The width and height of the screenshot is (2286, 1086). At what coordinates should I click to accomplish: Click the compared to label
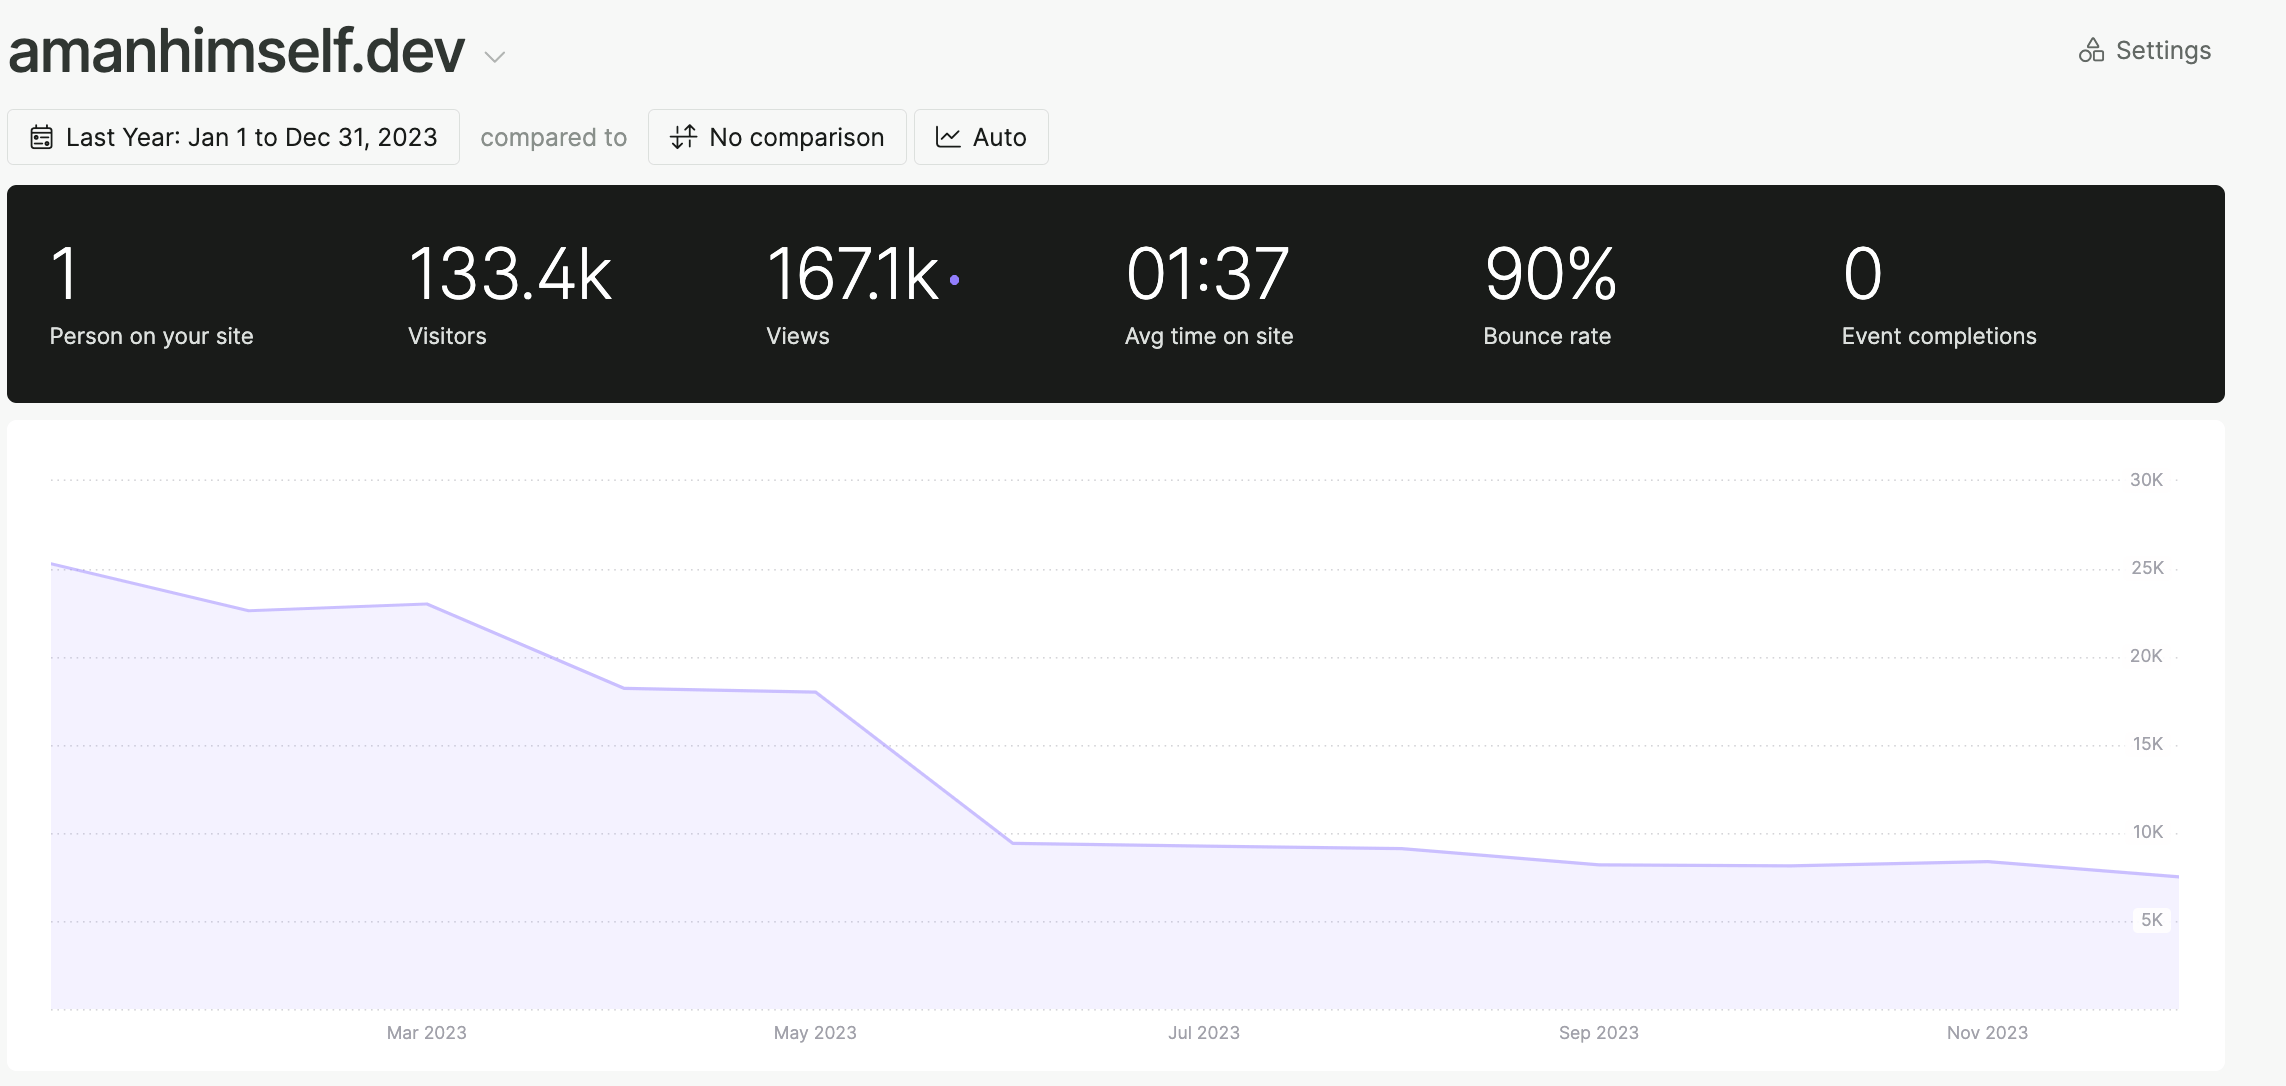point(554,137)
